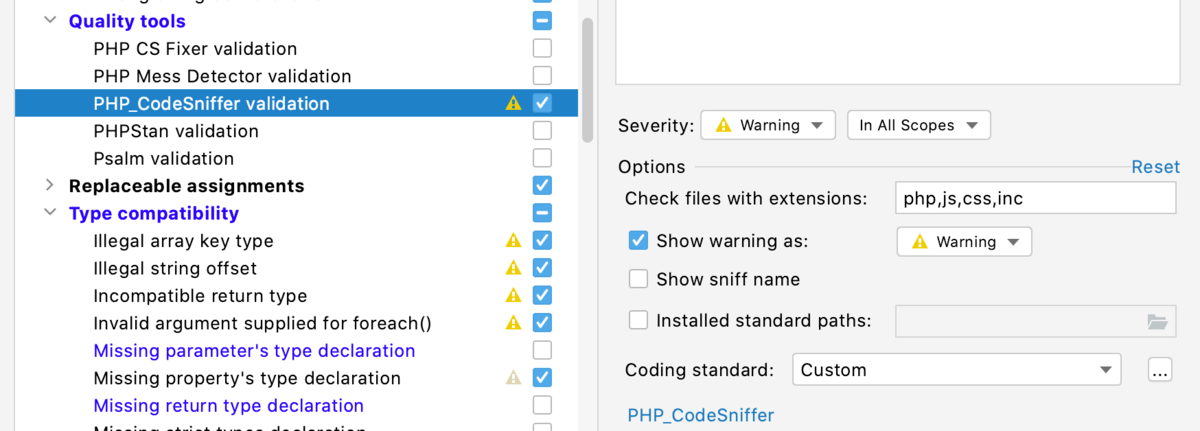Uncheck Invalid argument supplied for foreach() checkbox
1200x431 pixels.
coord(542,322)
